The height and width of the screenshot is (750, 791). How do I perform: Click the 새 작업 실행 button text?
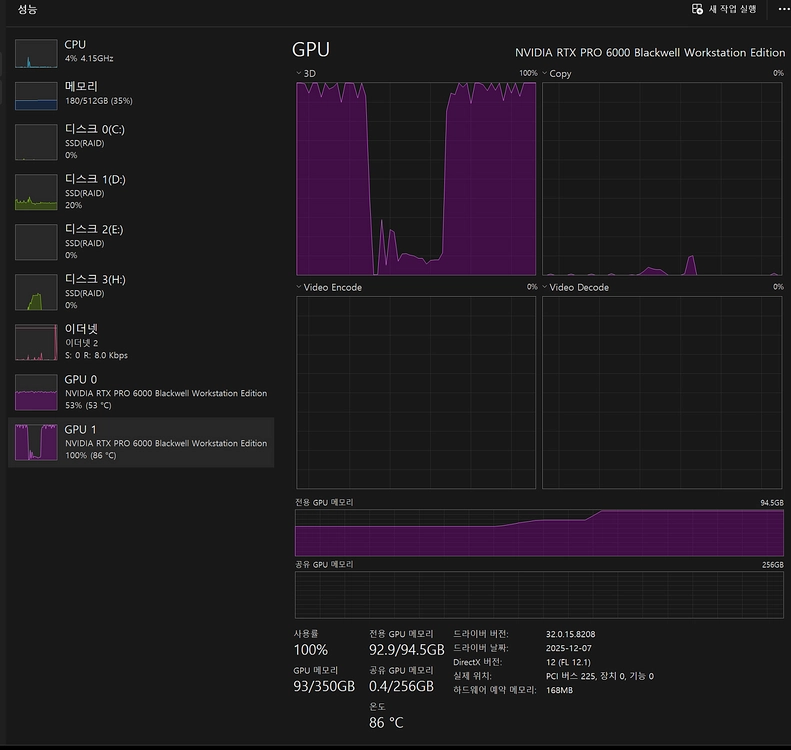pos(732,9)
